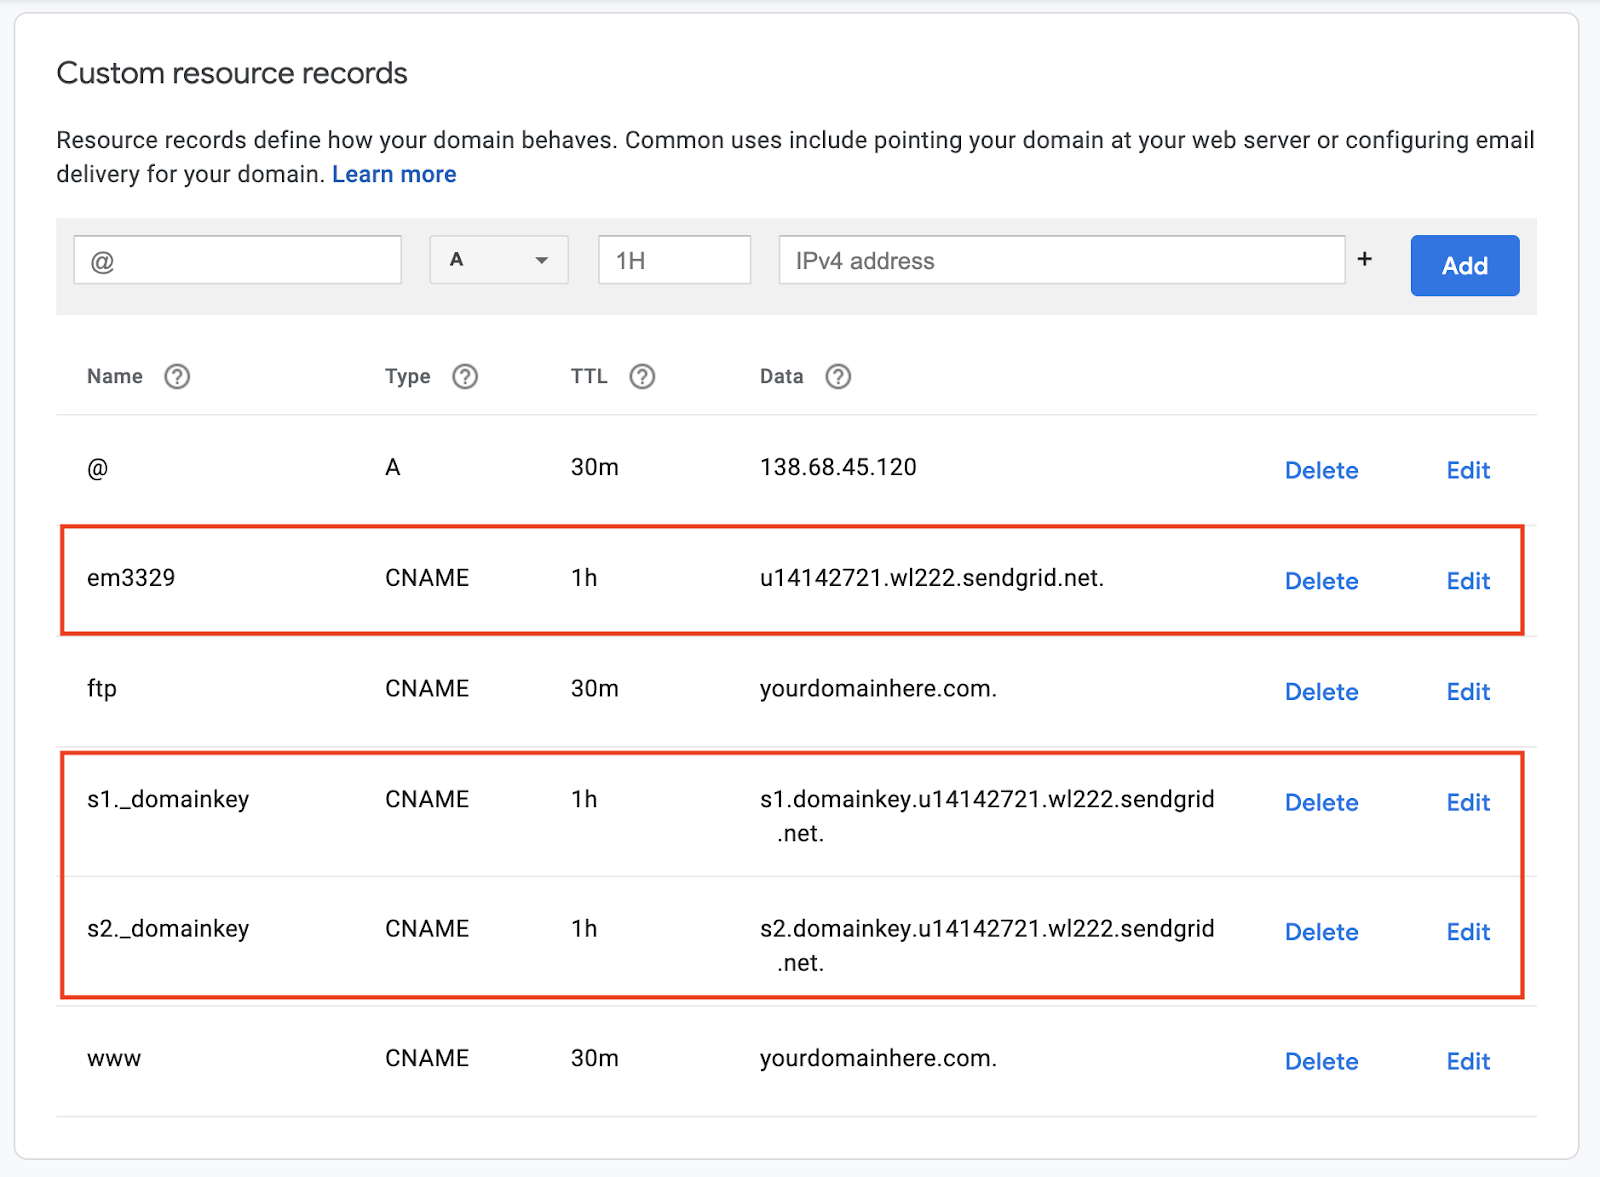1600x1177 pixels.
Task: Click the IPv4 address input field
Action: [x=1061, y=260]
